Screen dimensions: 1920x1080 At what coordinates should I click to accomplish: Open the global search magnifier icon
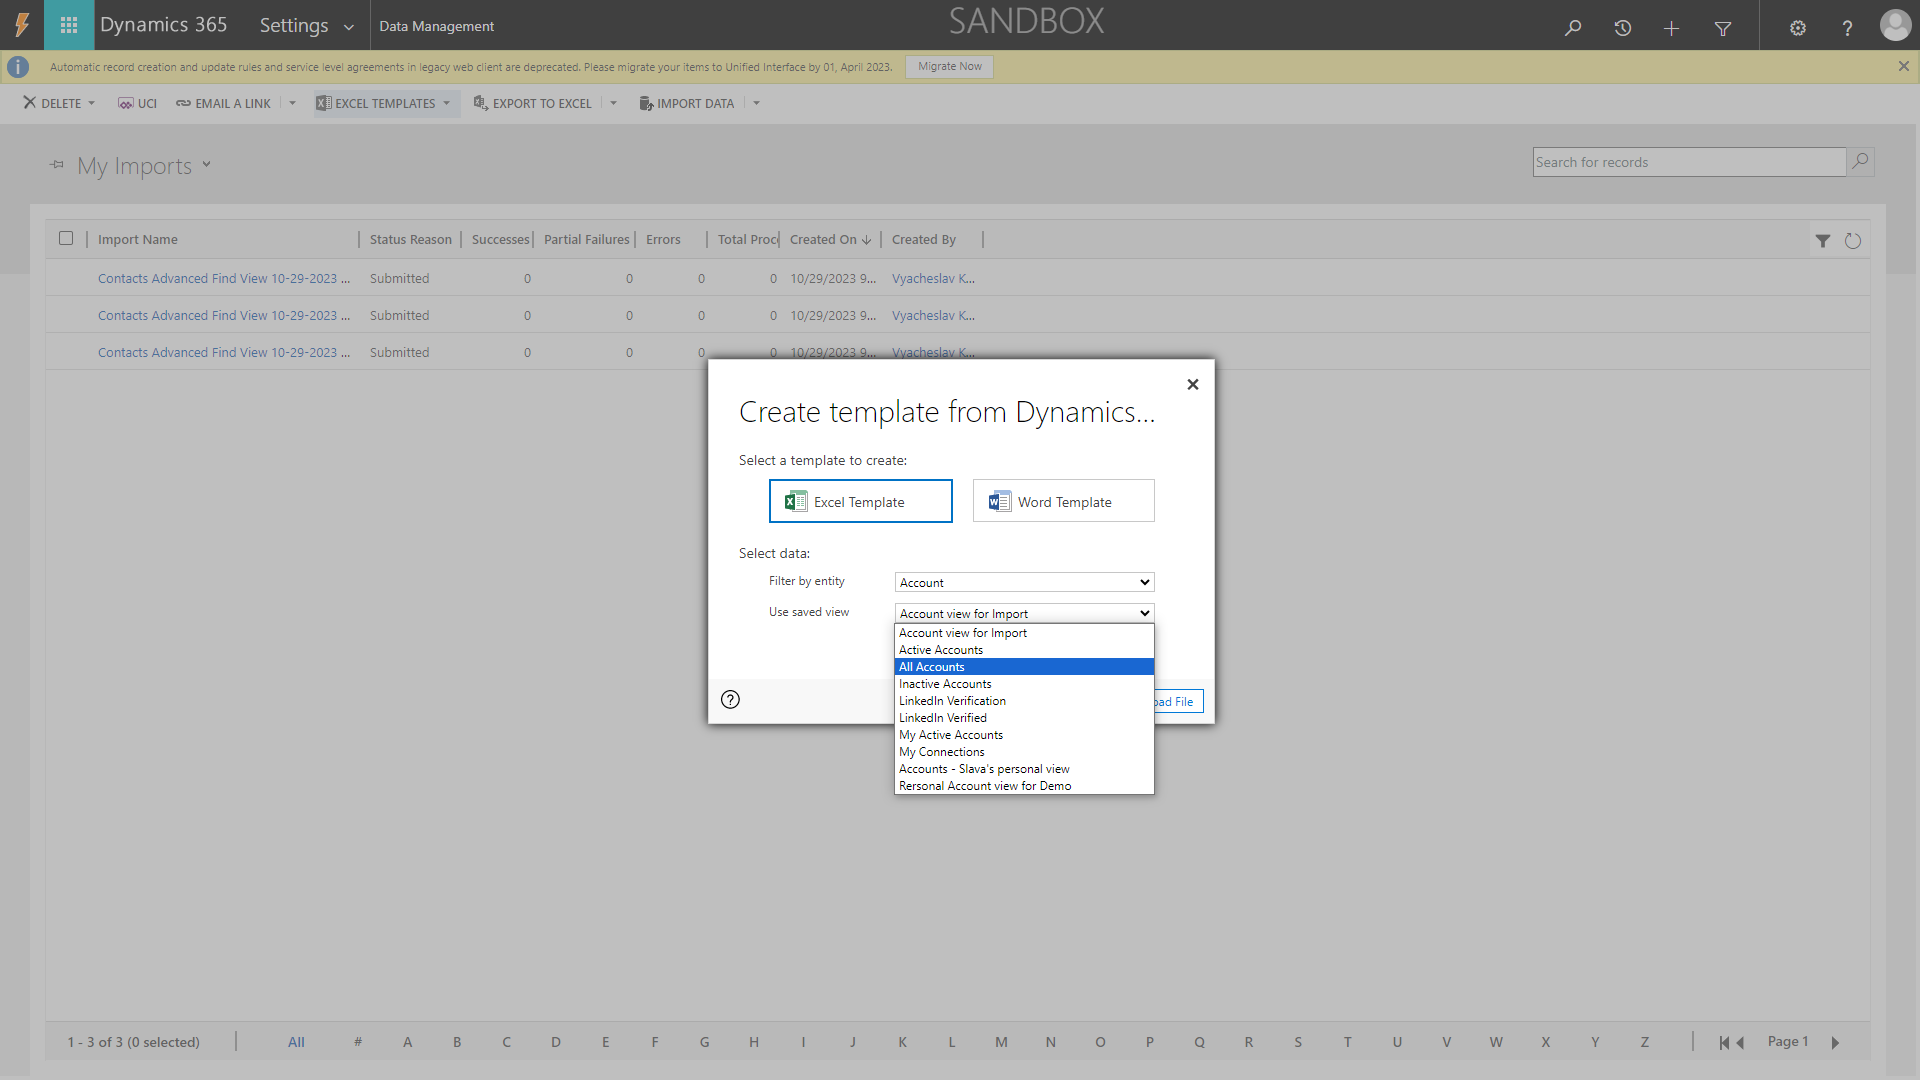click(1573, 28)
